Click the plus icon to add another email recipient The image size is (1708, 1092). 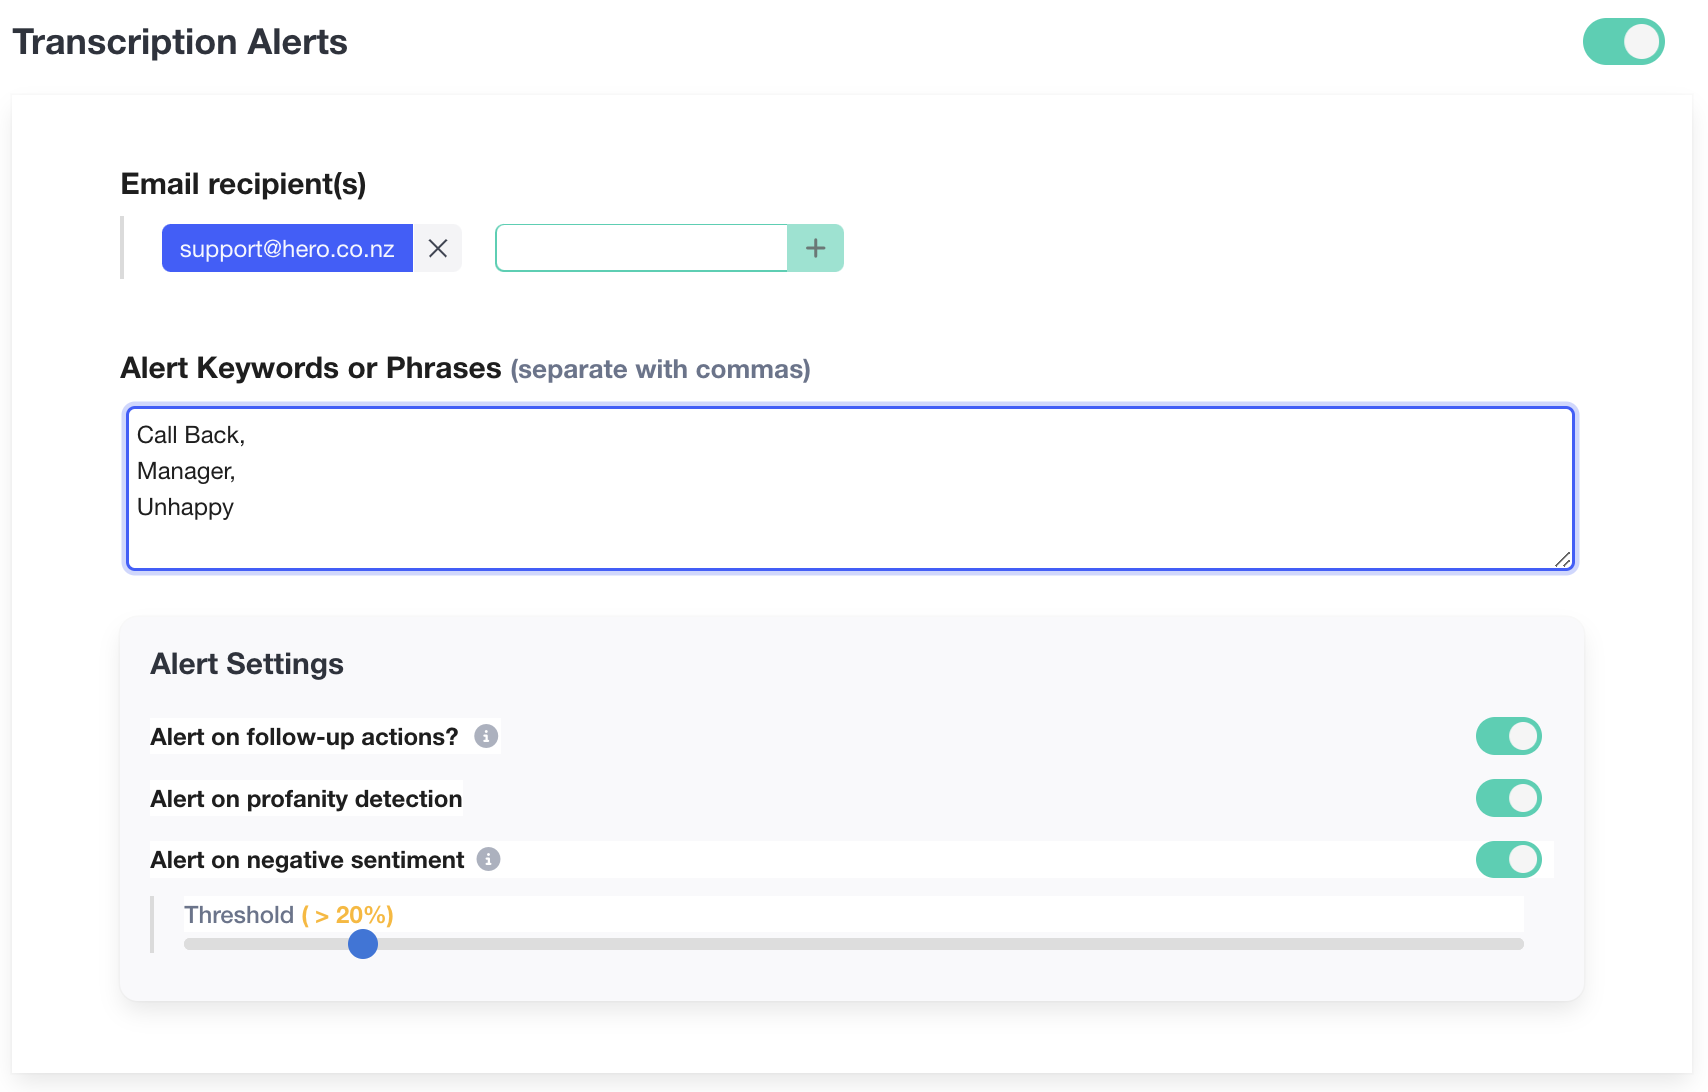(x=815, y=247)
